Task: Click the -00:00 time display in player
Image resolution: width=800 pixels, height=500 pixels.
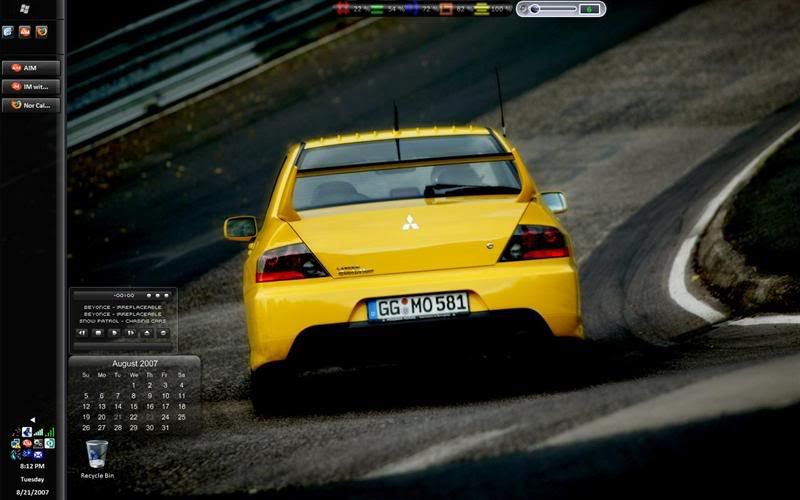Action: (x=124, y=295)
